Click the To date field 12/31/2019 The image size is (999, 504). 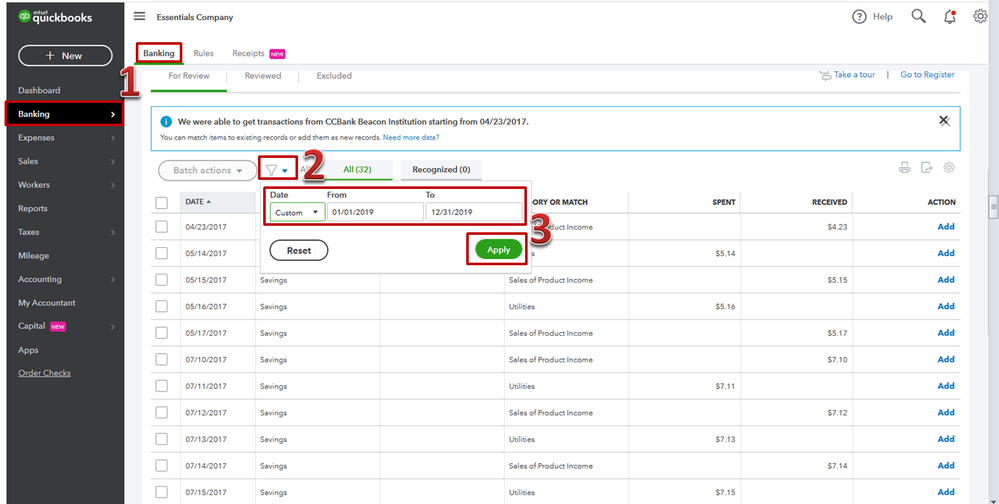tap(473, 212)
